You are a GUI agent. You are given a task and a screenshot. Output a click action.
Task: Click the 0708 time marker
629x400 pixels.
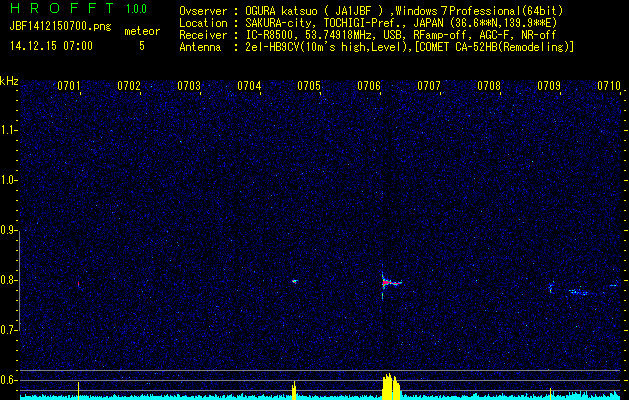489,86
